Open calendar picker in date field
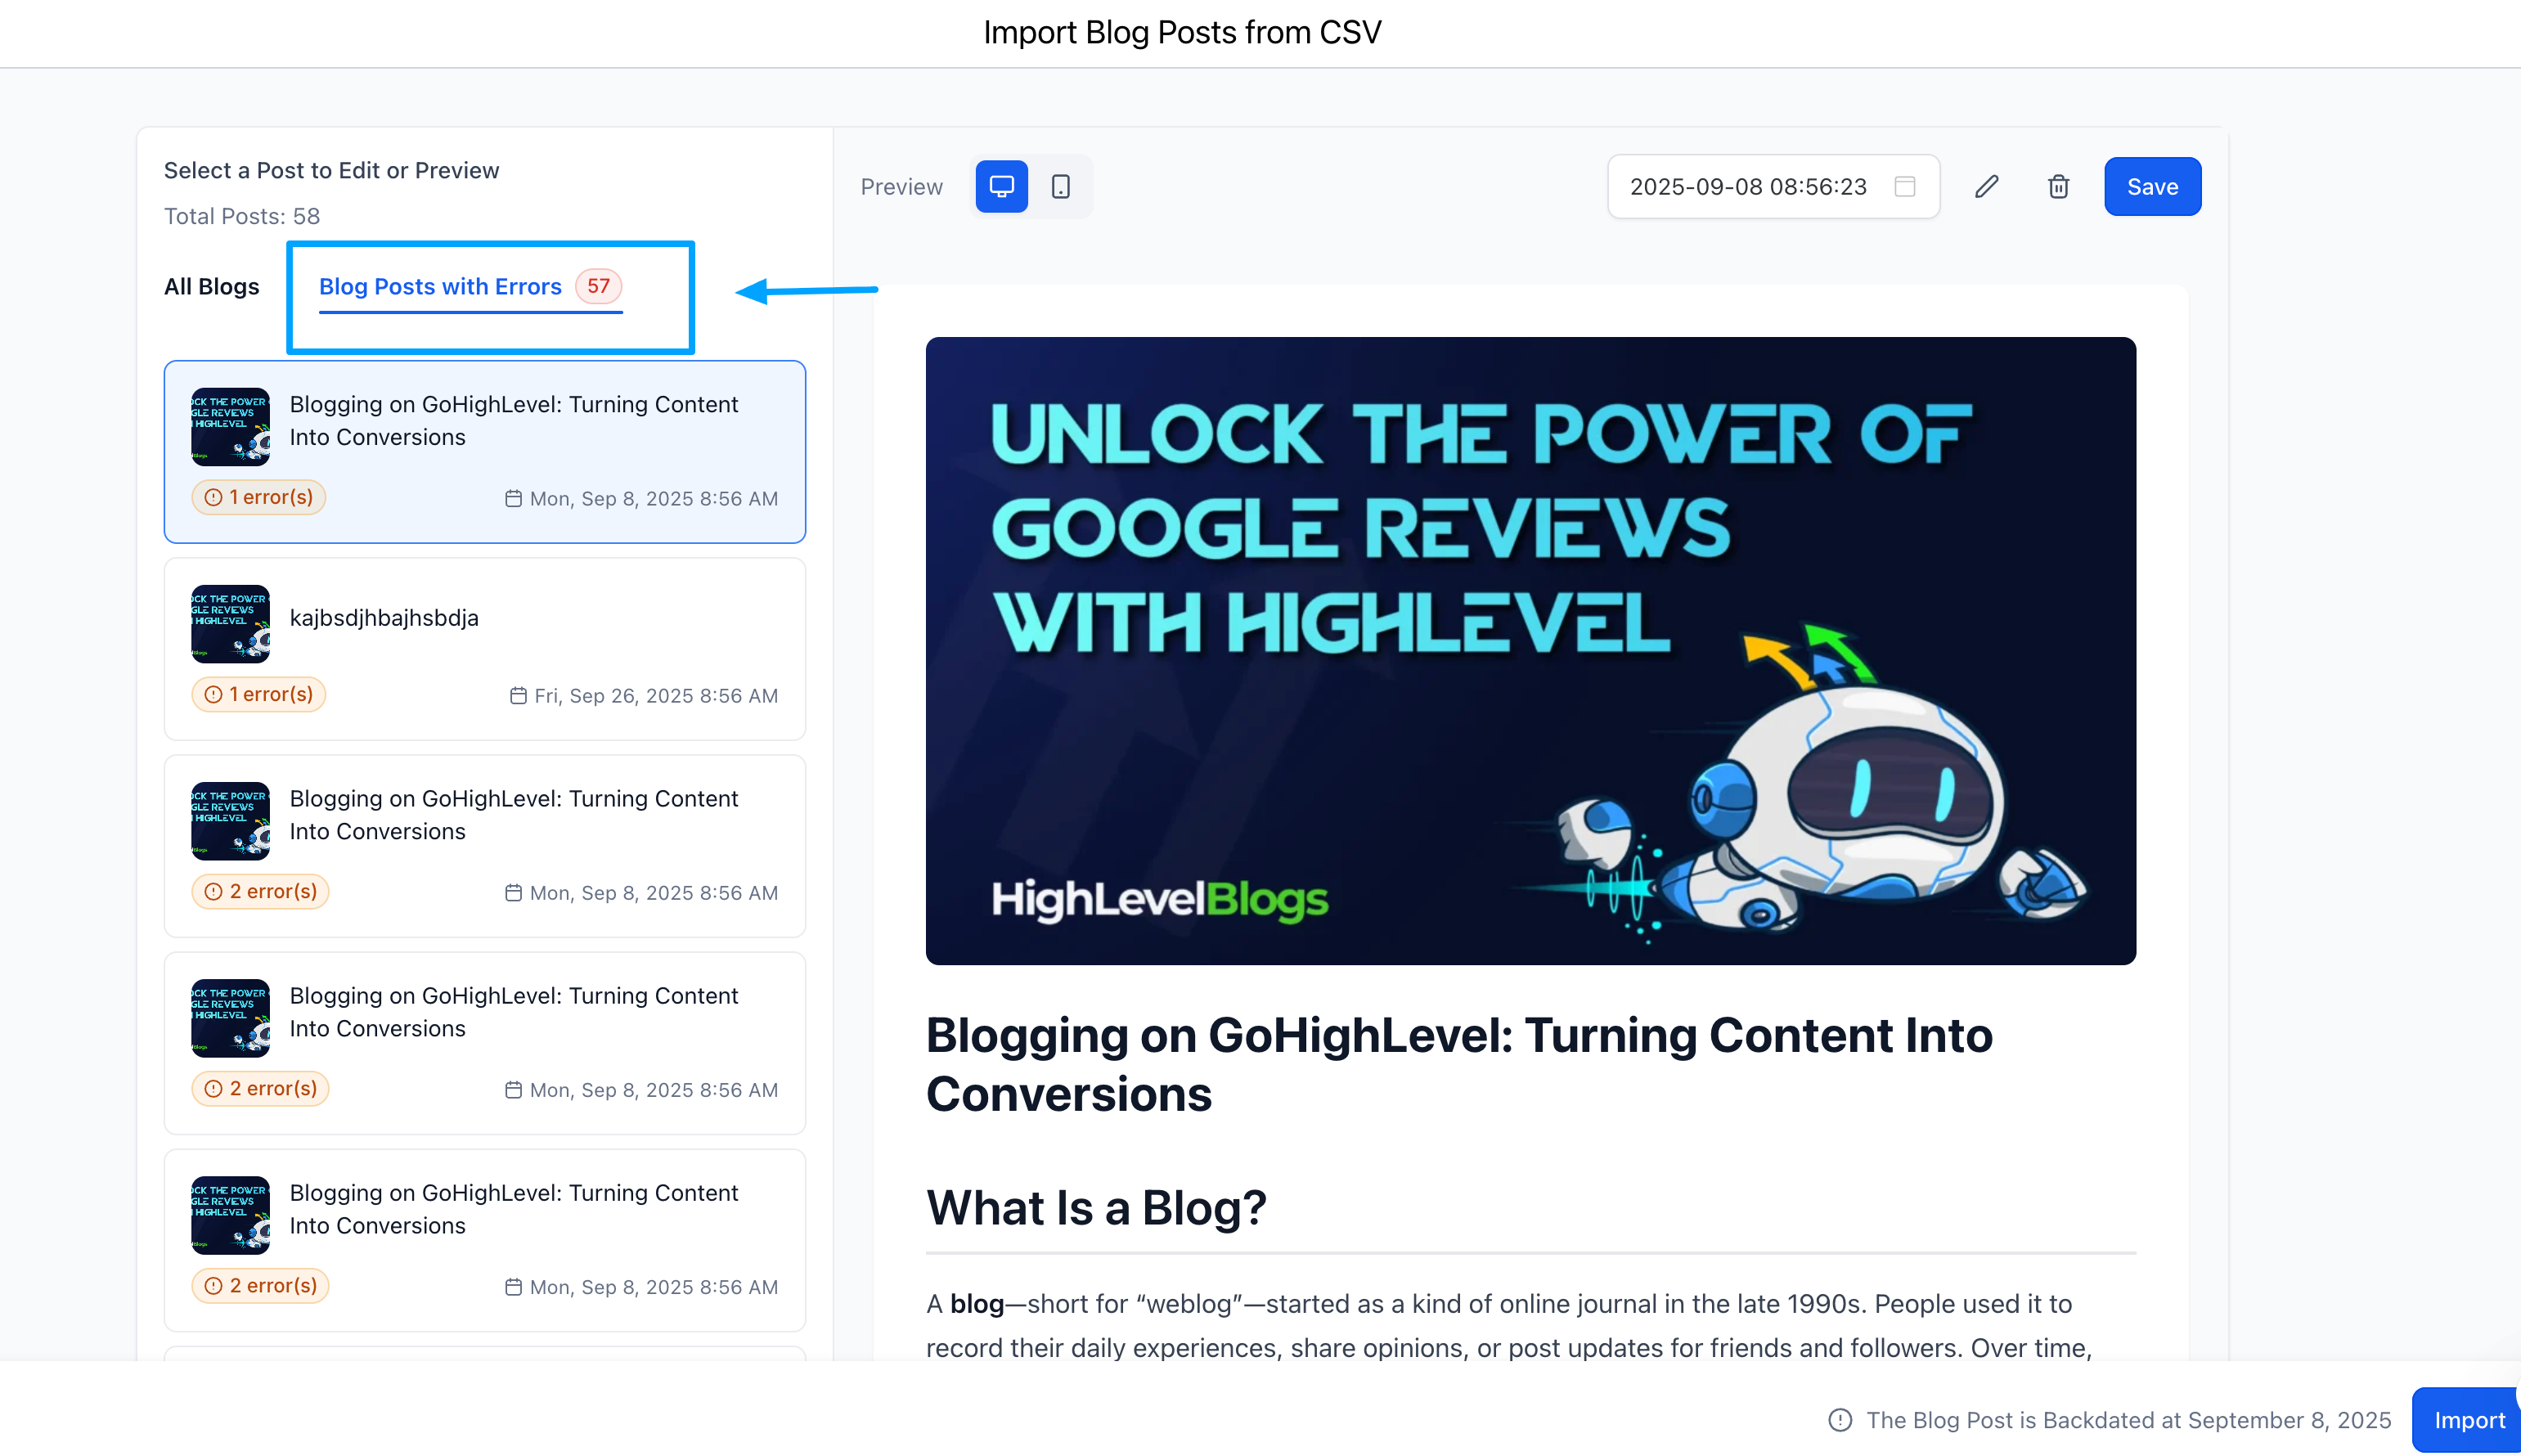 1904,186
